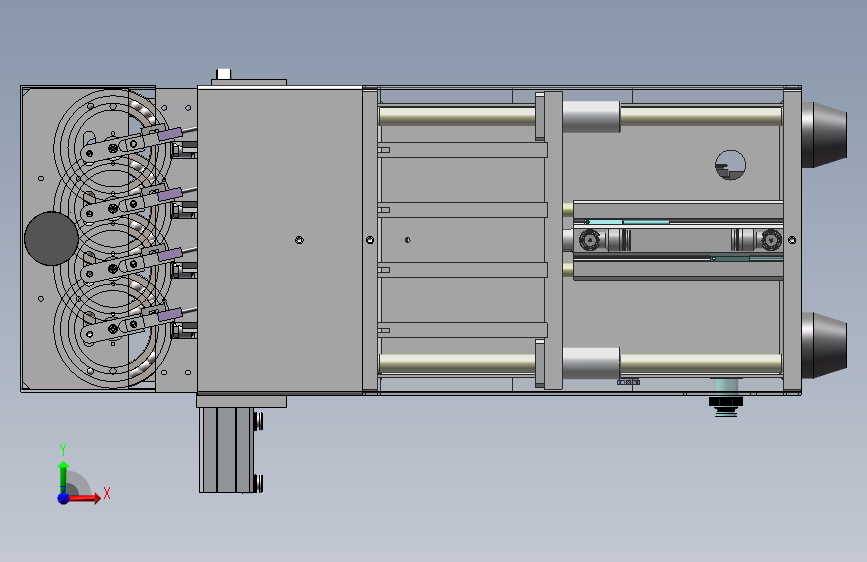
Task: Select the small white bolt on top of frame
Action: pyautogui.click(x=224, y=74)
